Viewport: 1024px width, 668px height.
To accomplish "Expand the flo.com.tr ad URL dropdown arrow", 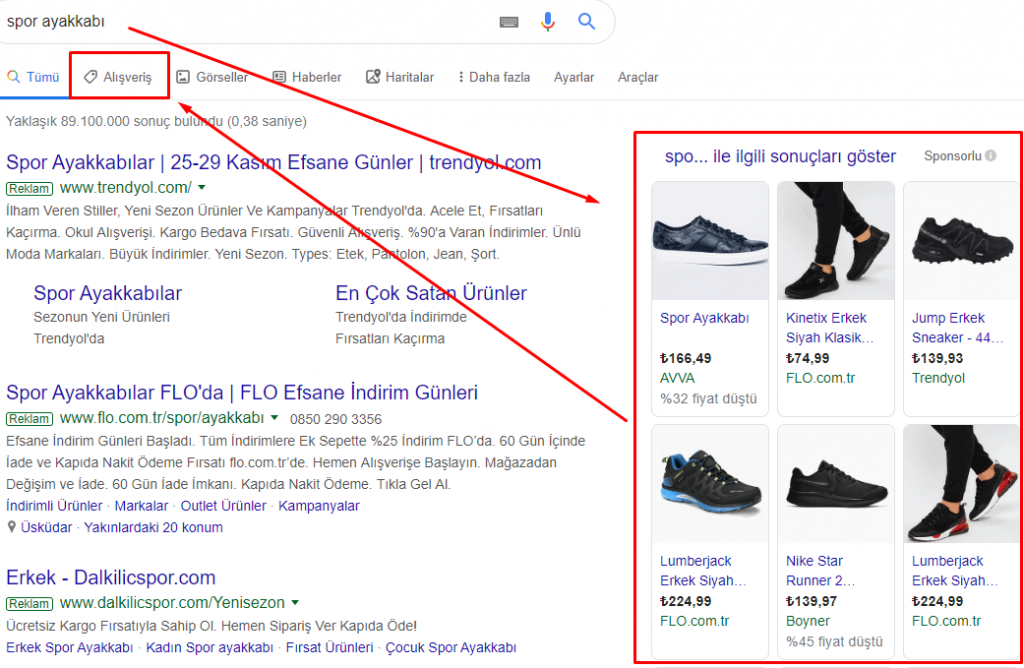I will pos(273,418).
